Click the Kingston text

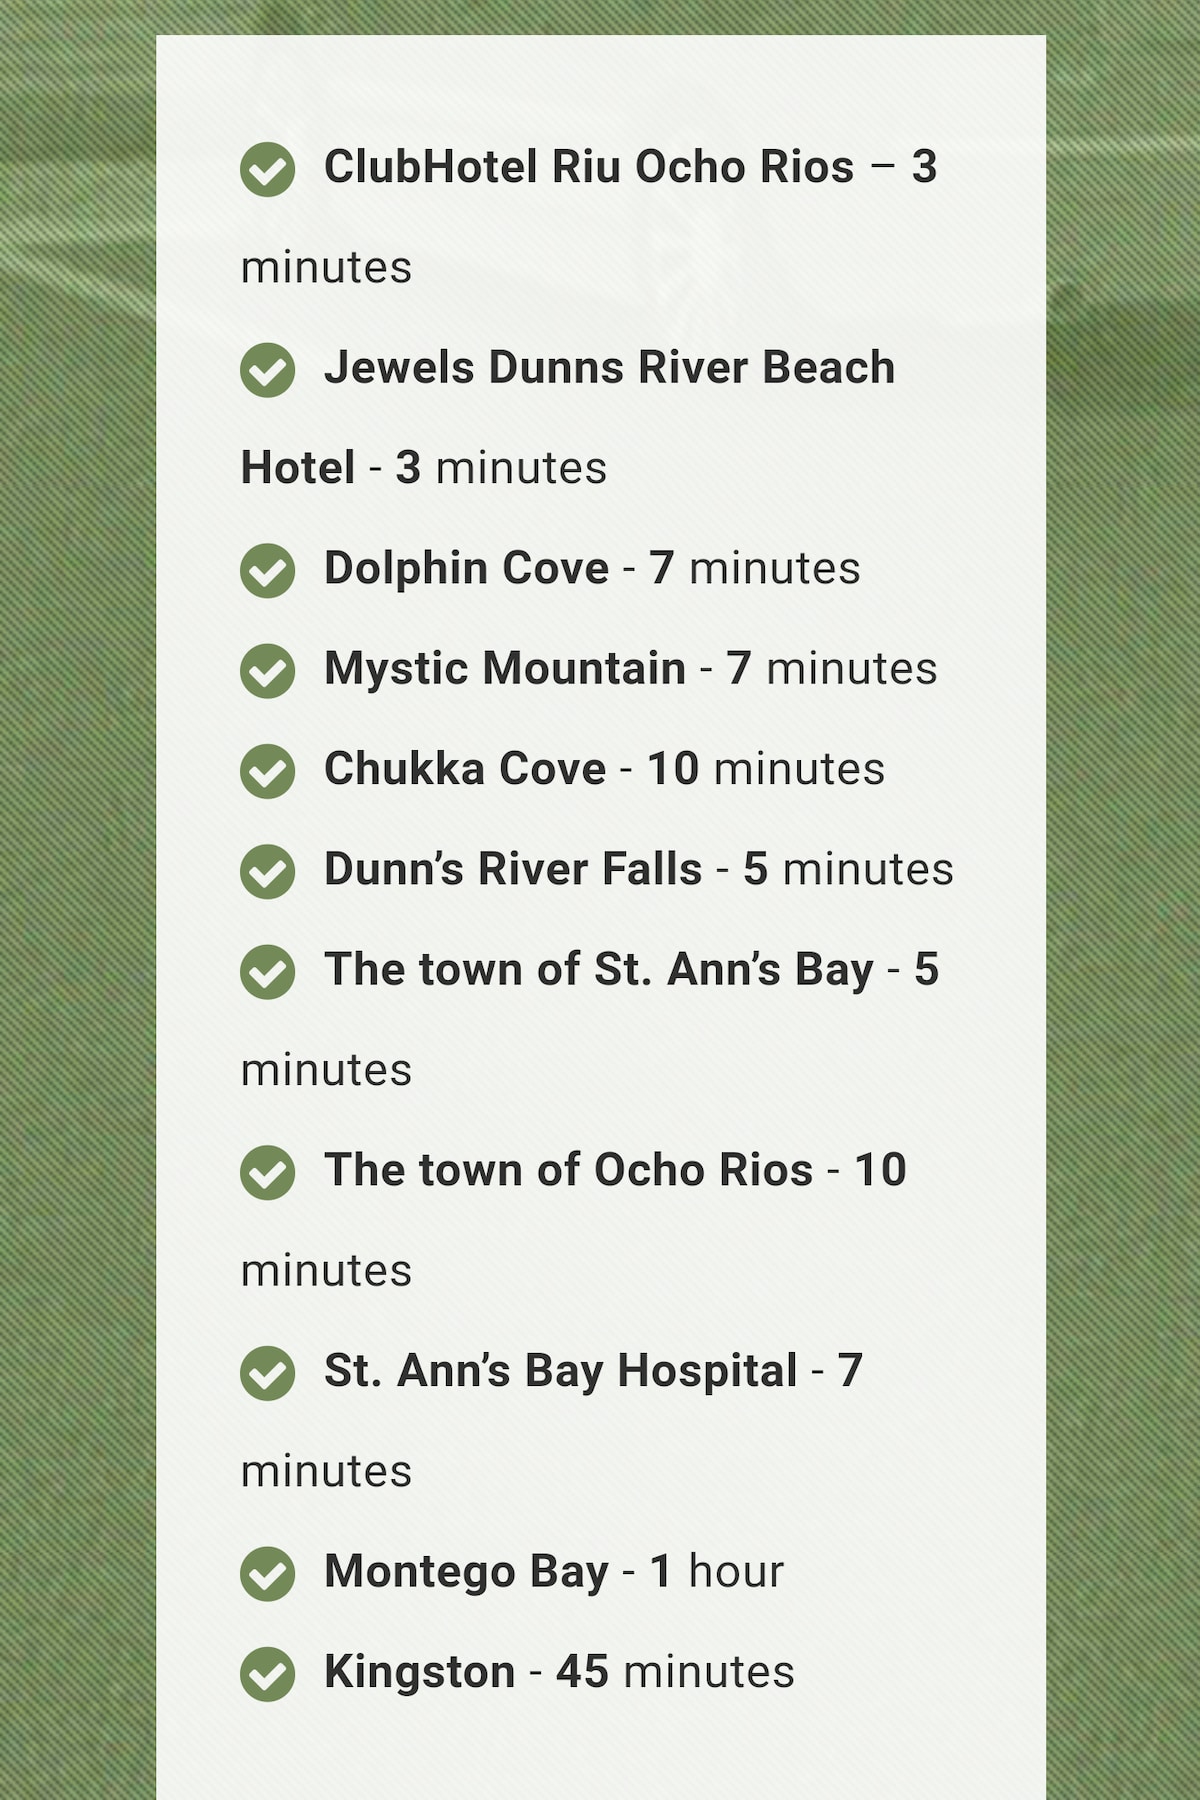pos(420,1672)
